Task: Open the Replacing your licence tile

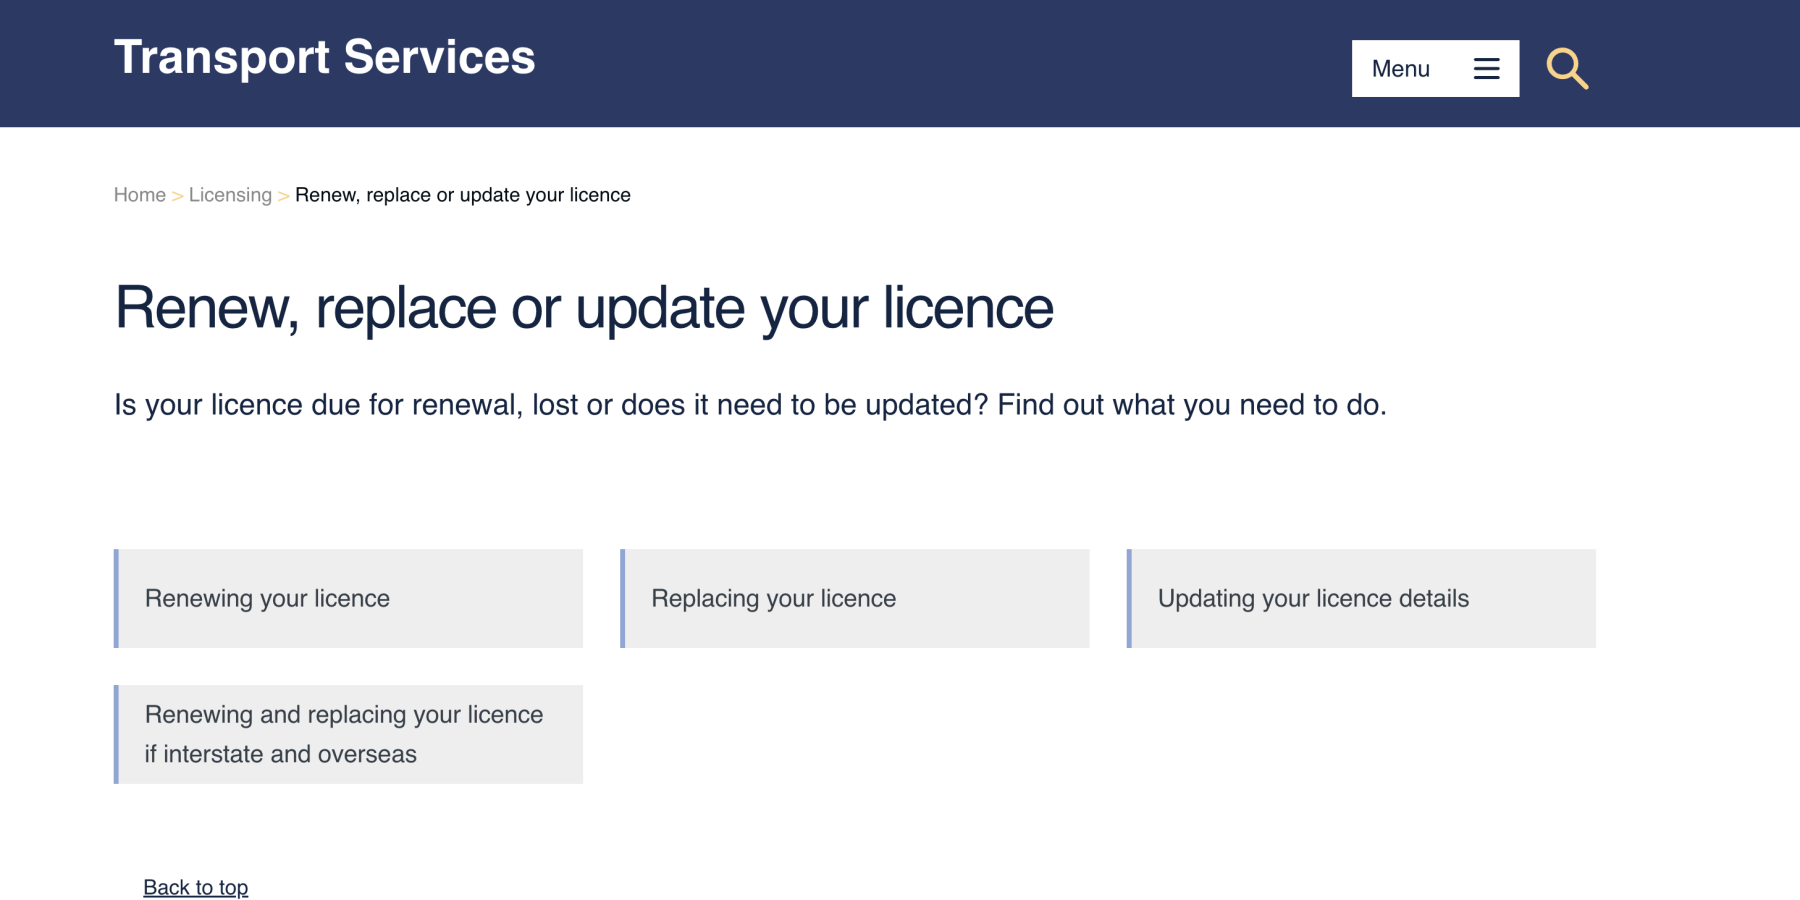Action: [856, 598]
